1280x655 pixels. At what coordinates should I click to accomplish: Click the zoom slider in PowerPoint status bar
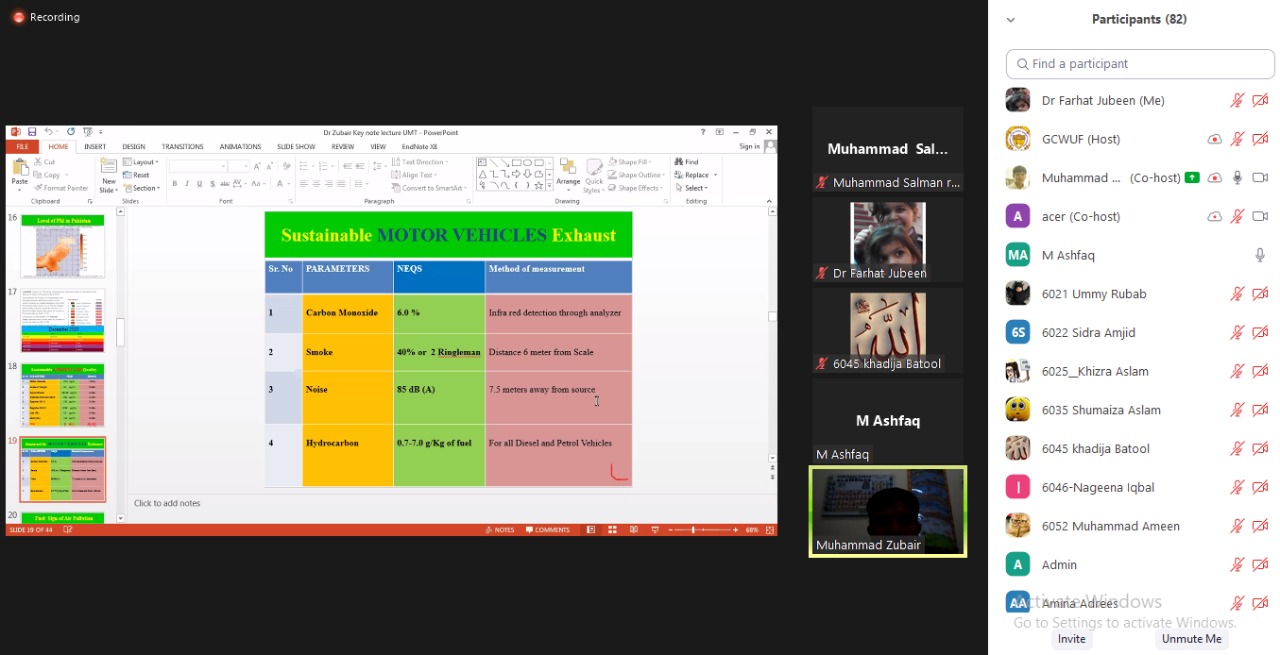[x=702, y=530]
